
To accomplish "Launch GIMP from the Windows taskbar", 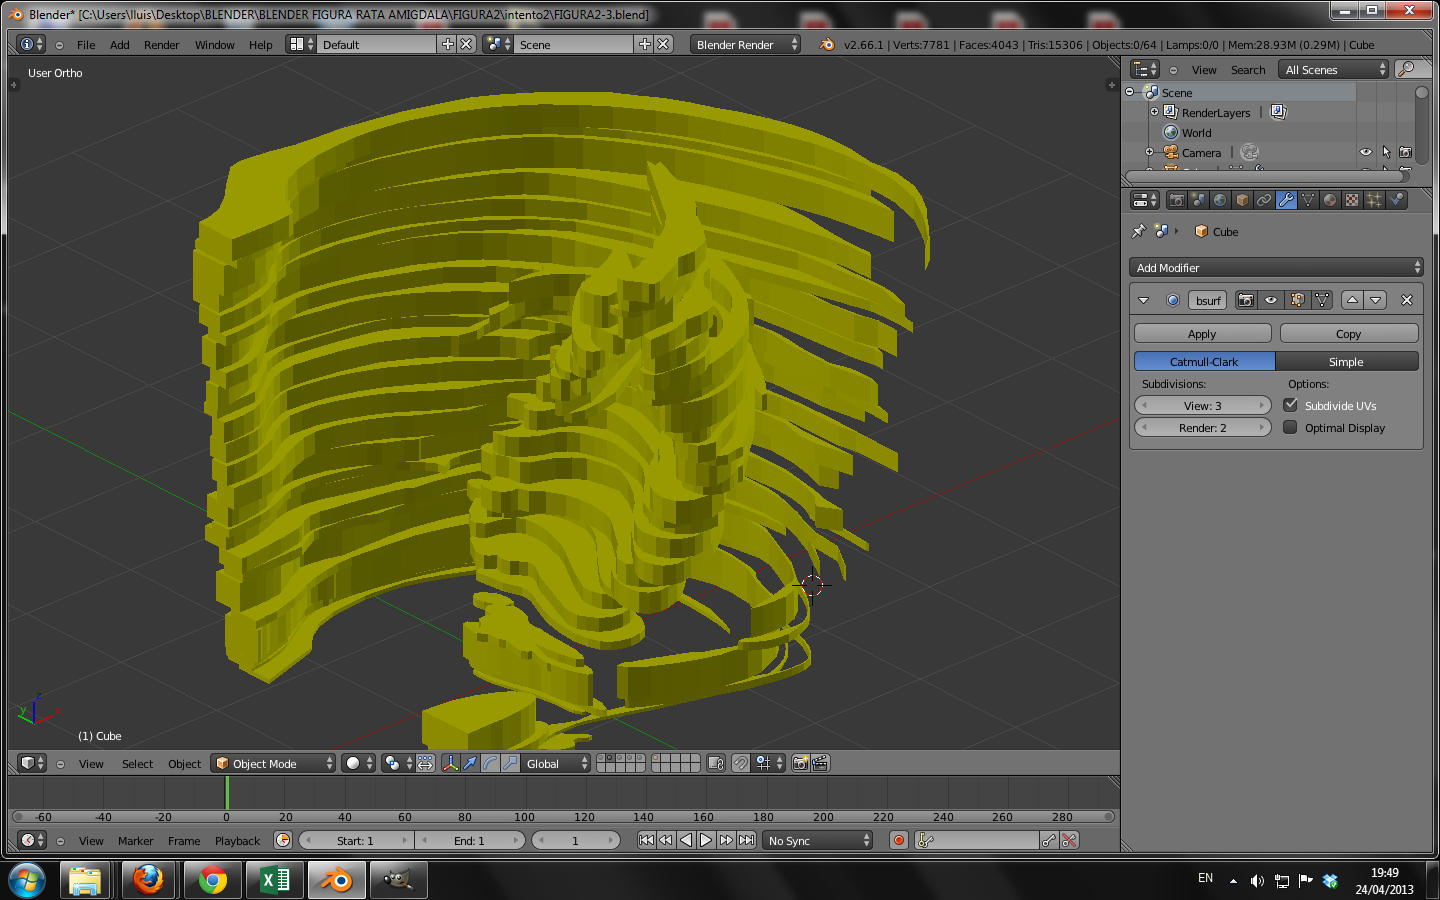I will point(398,880).
